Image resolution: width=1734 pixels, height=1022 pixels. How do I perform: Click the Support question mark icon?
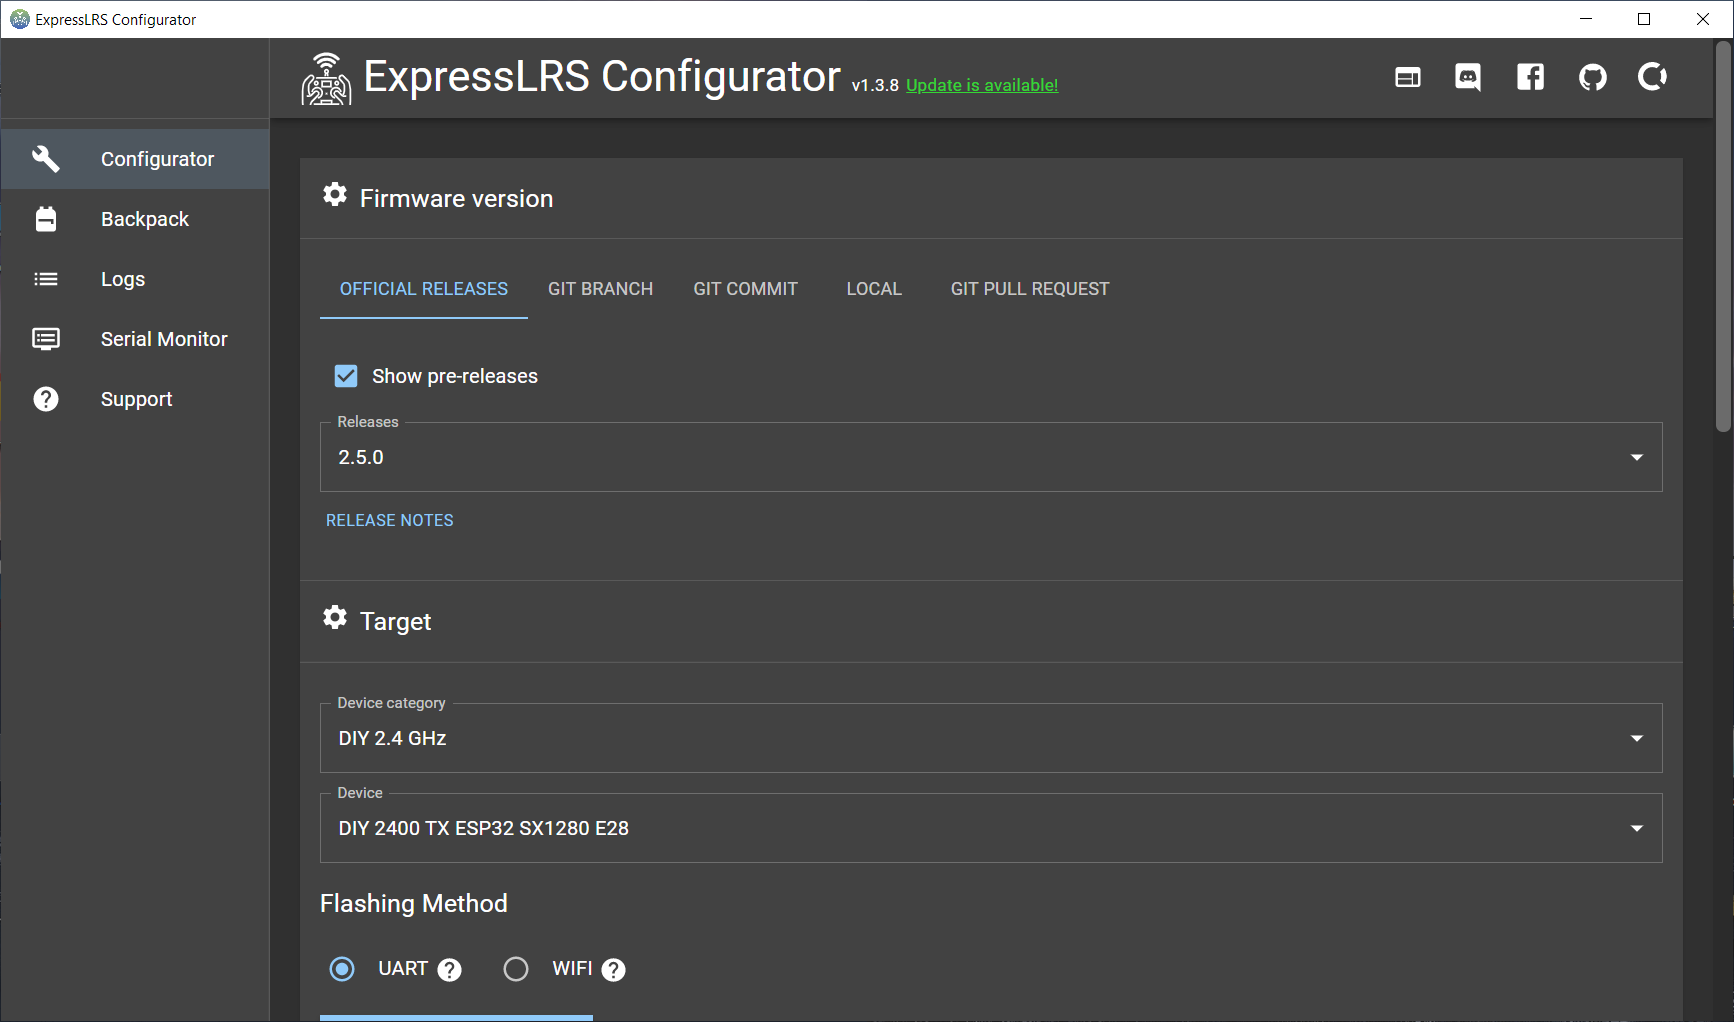pos(46,399)
